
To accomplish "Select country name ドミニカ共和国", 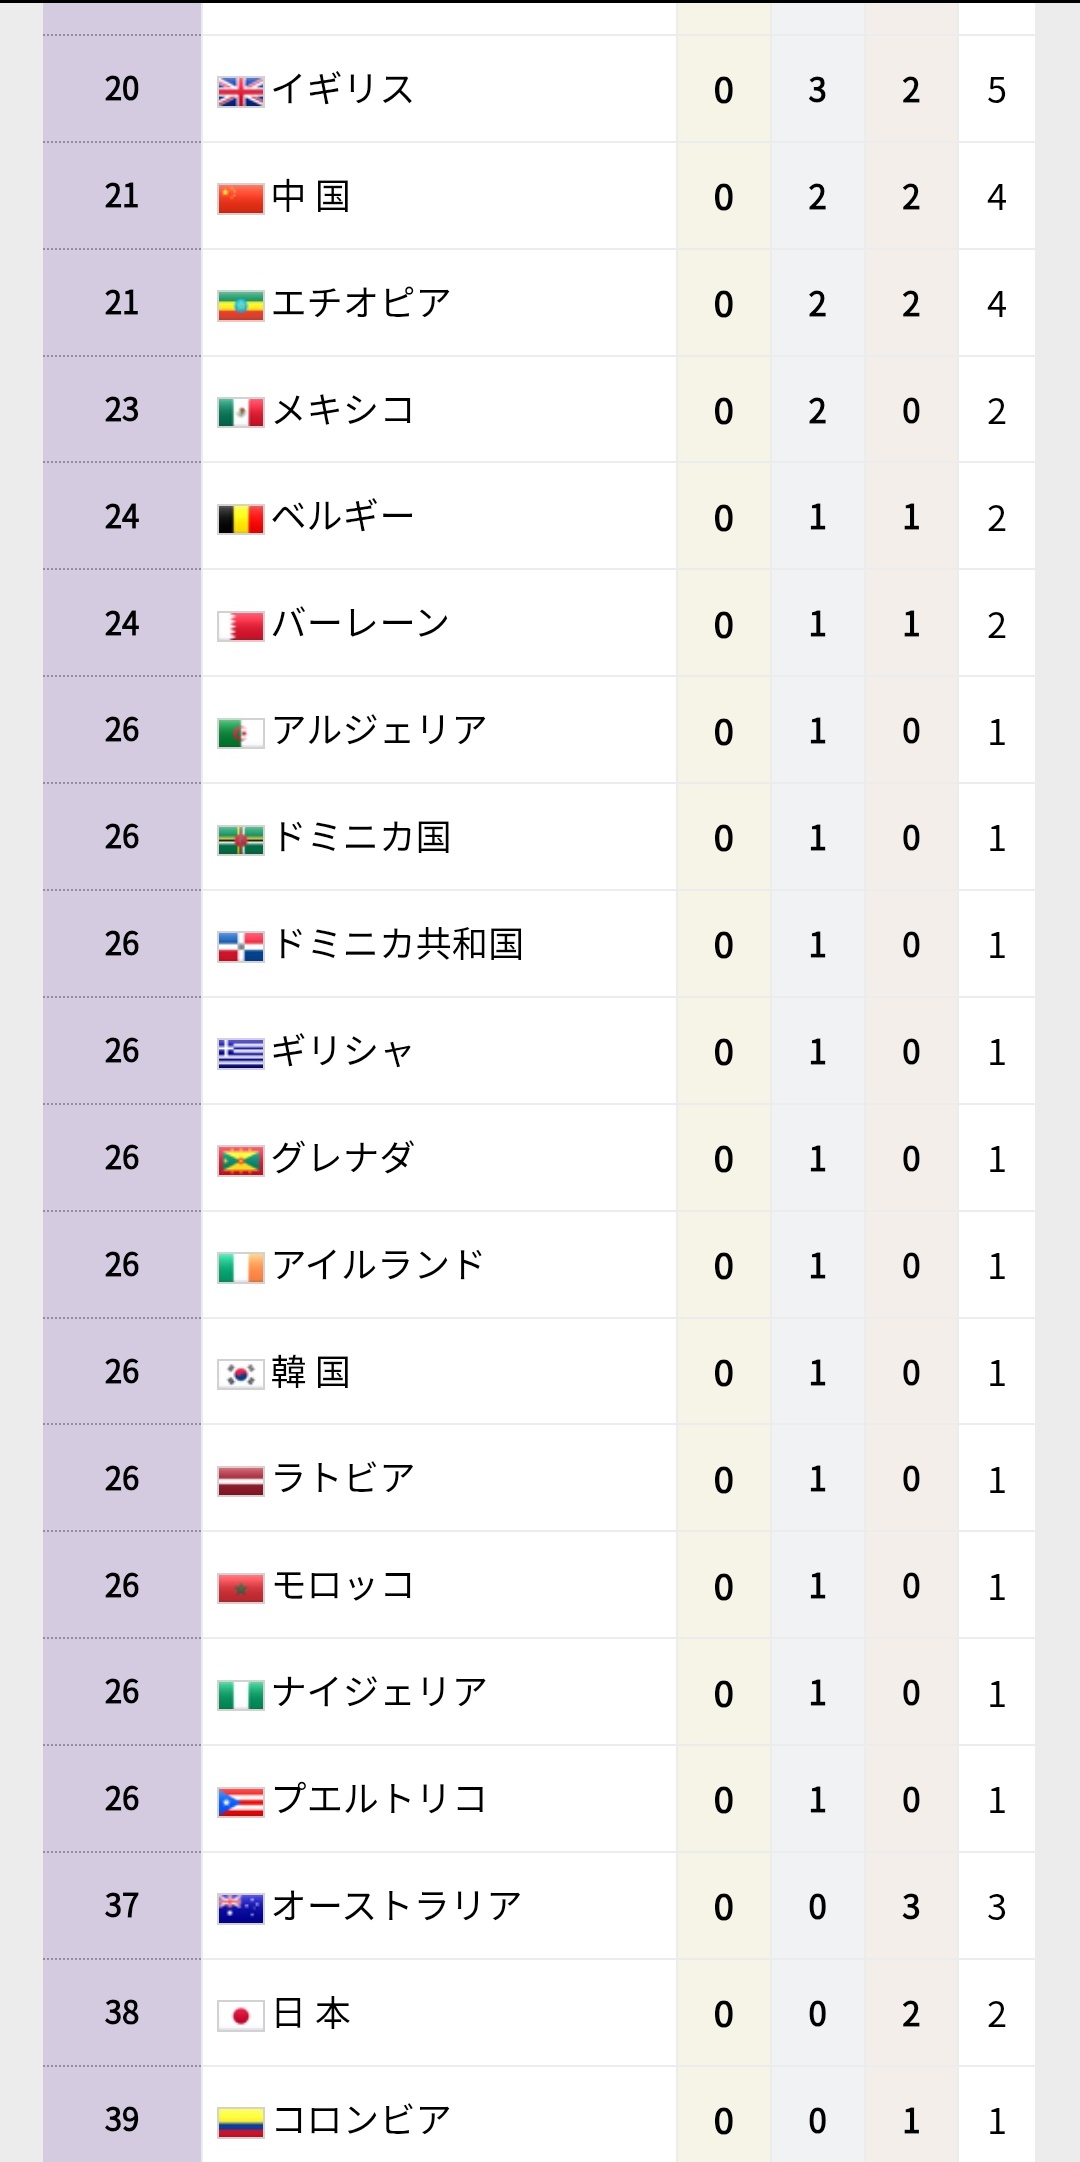I will [x=398, y=945].
